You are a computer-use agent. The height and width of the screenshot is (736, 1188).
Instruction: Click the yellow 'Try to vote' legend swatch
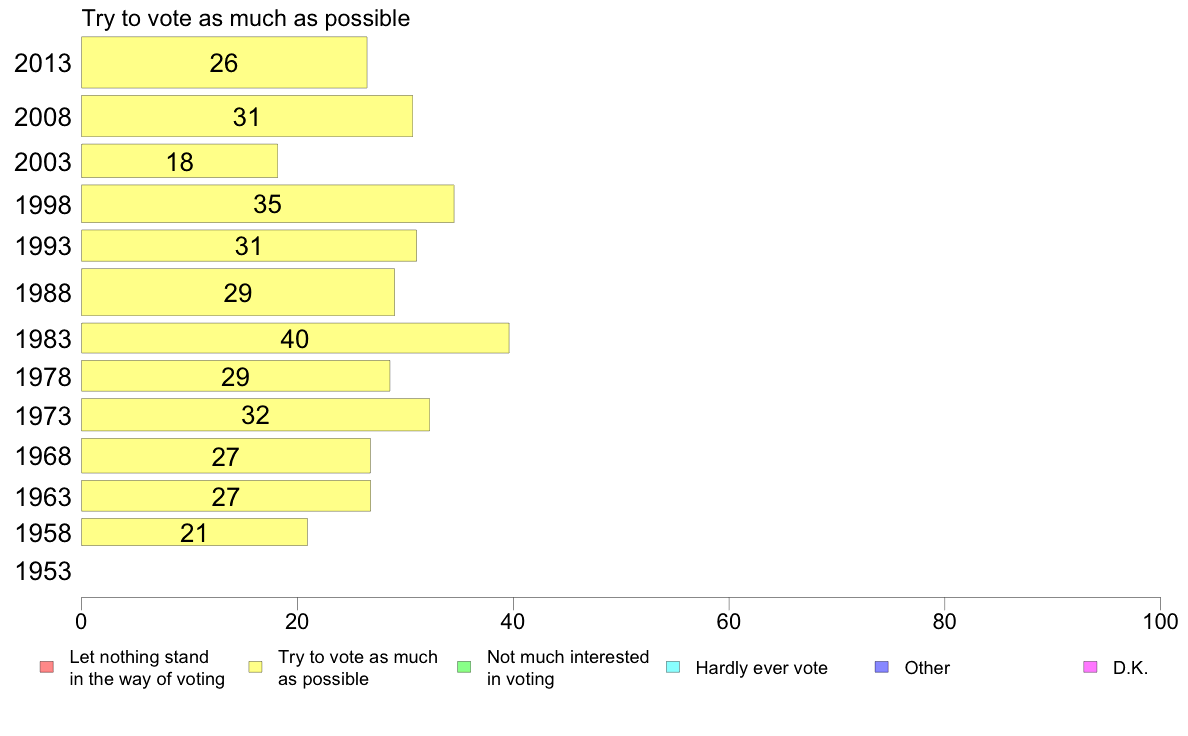[255, 667]
